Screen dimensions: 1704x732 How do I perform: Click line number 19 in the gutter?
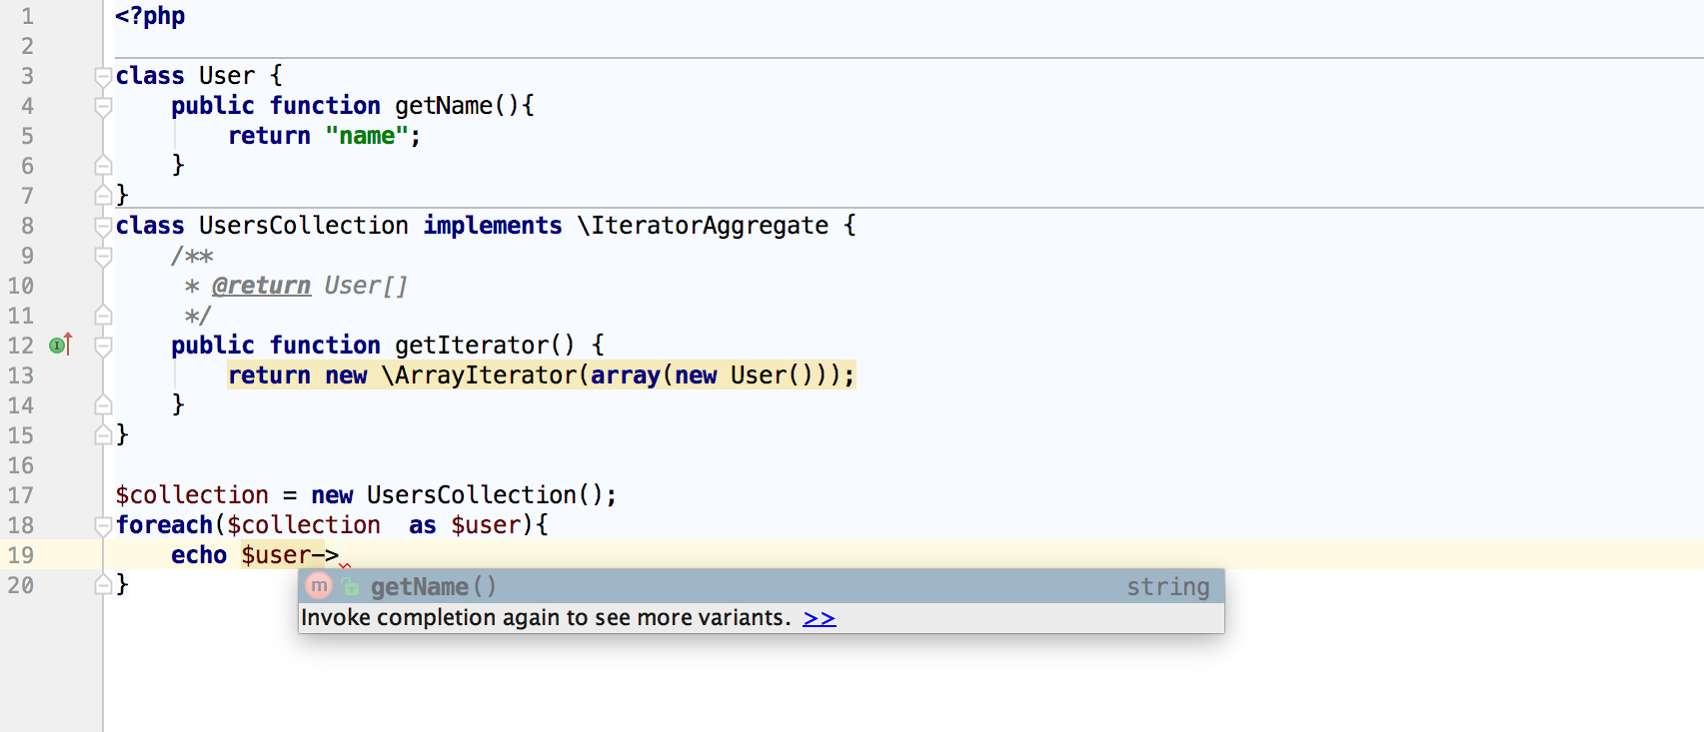point(21,556)
